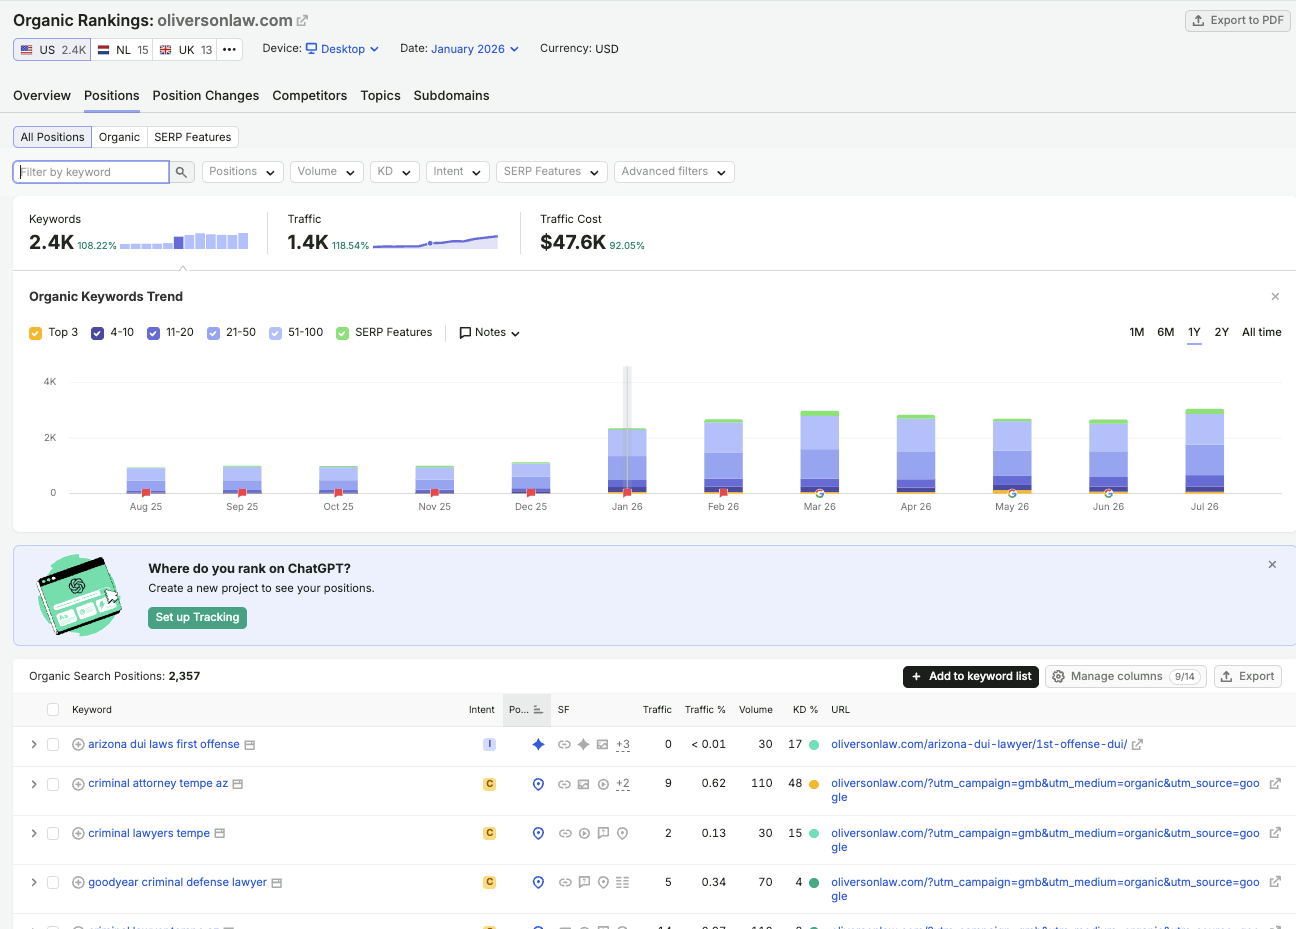Click the Jul 26 bar in the trend chart
This screenshot has height=929, width=1296.
(1205, 451)
